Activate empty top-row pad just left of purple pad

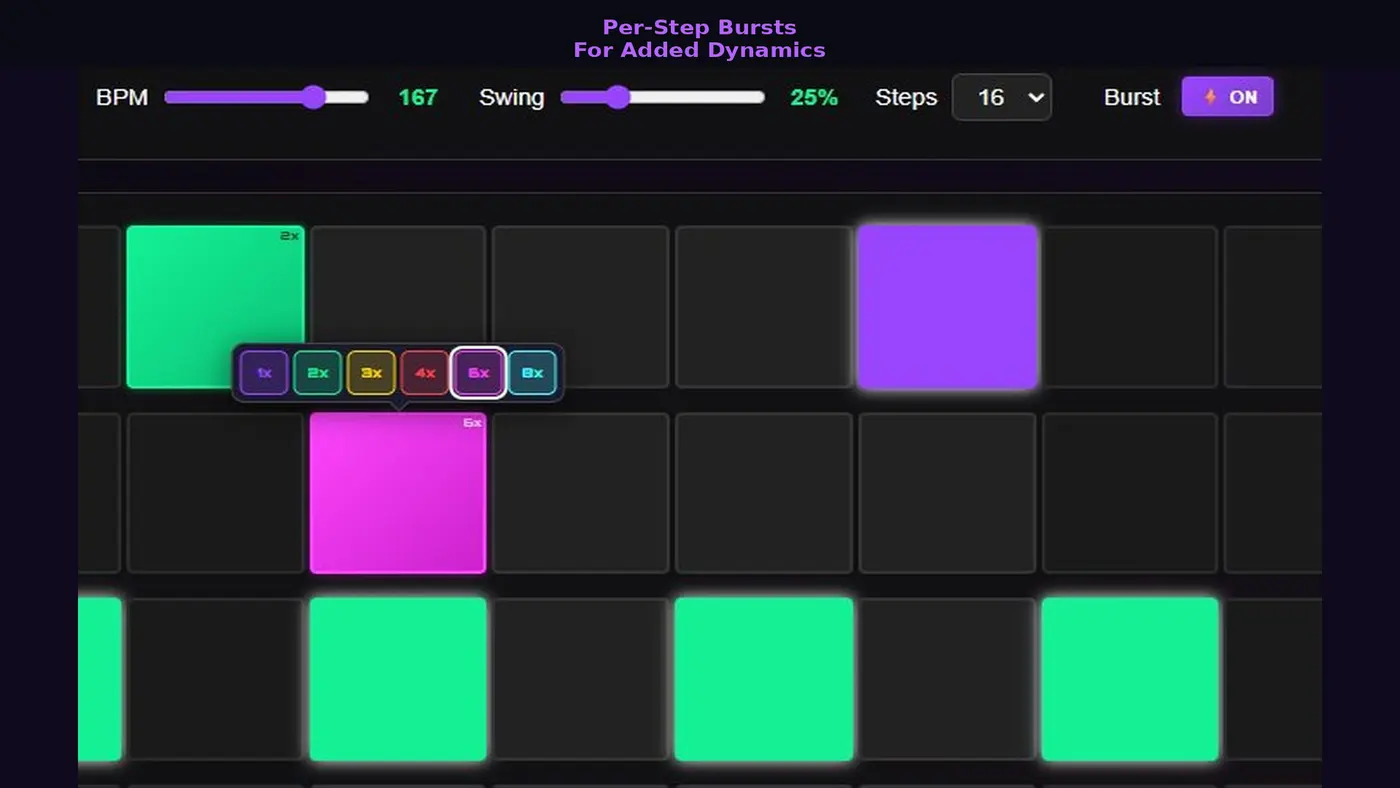(x=764, y=306)
